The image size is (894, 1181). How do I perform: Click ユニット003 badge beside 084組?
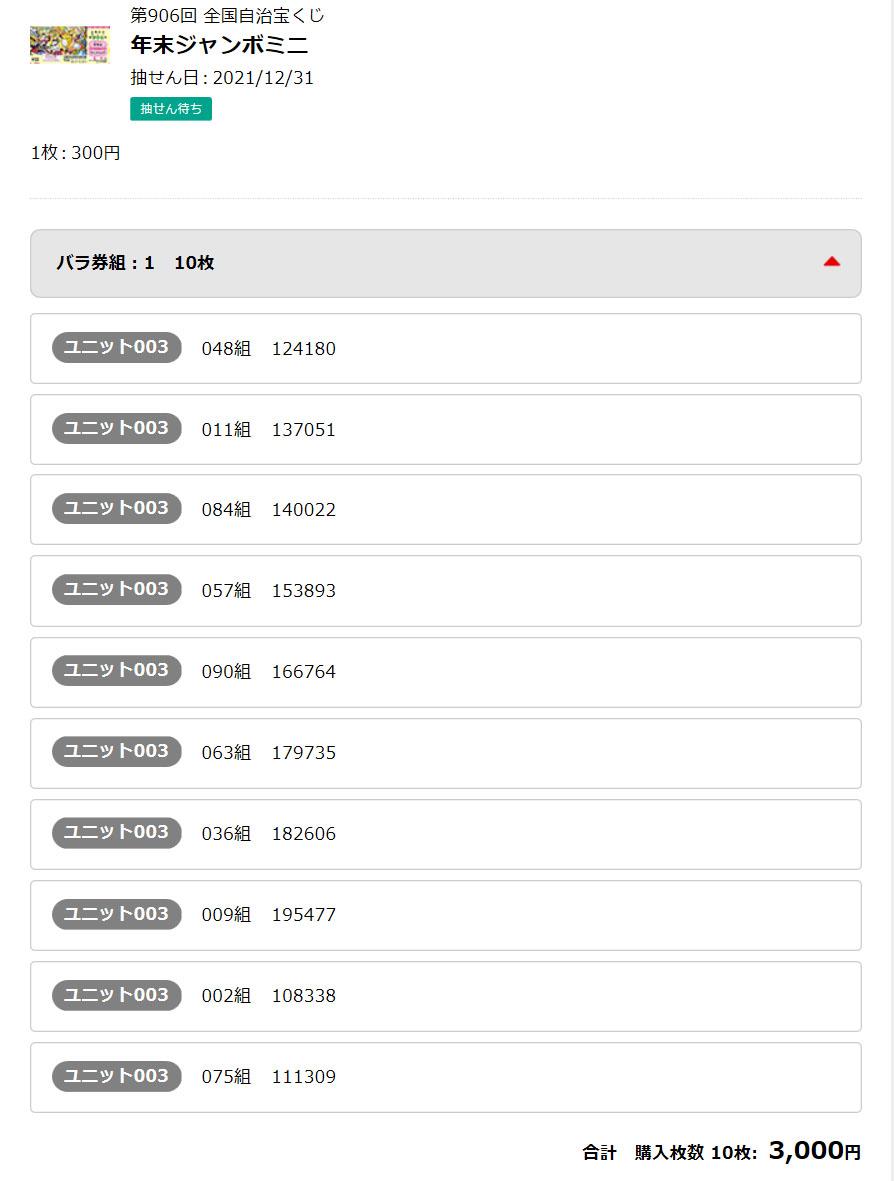click(x=117, y=508)
